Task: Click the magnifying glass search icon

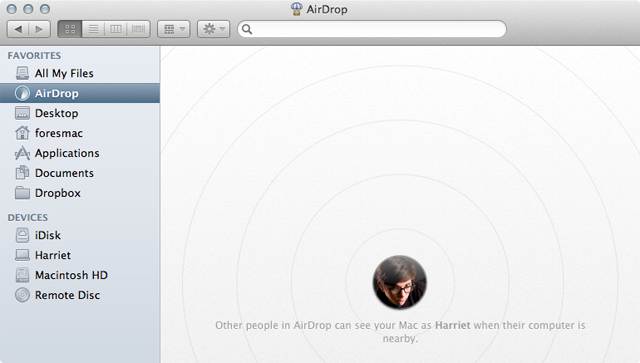Action: click(247, 29)
